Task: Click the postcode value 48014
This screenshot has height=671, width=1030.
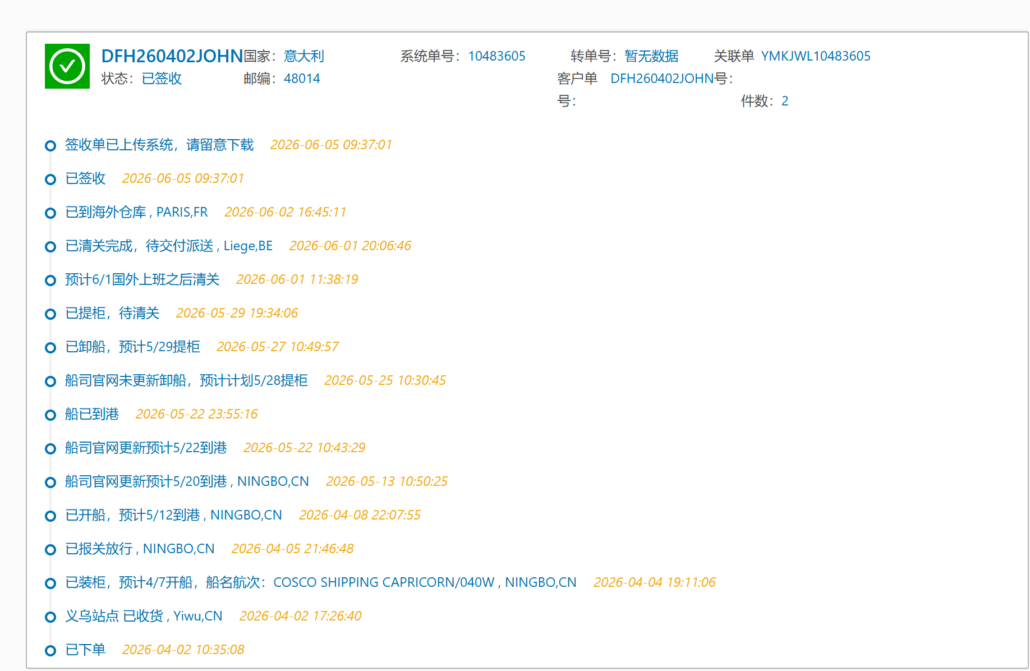Action: pos(302,78)
